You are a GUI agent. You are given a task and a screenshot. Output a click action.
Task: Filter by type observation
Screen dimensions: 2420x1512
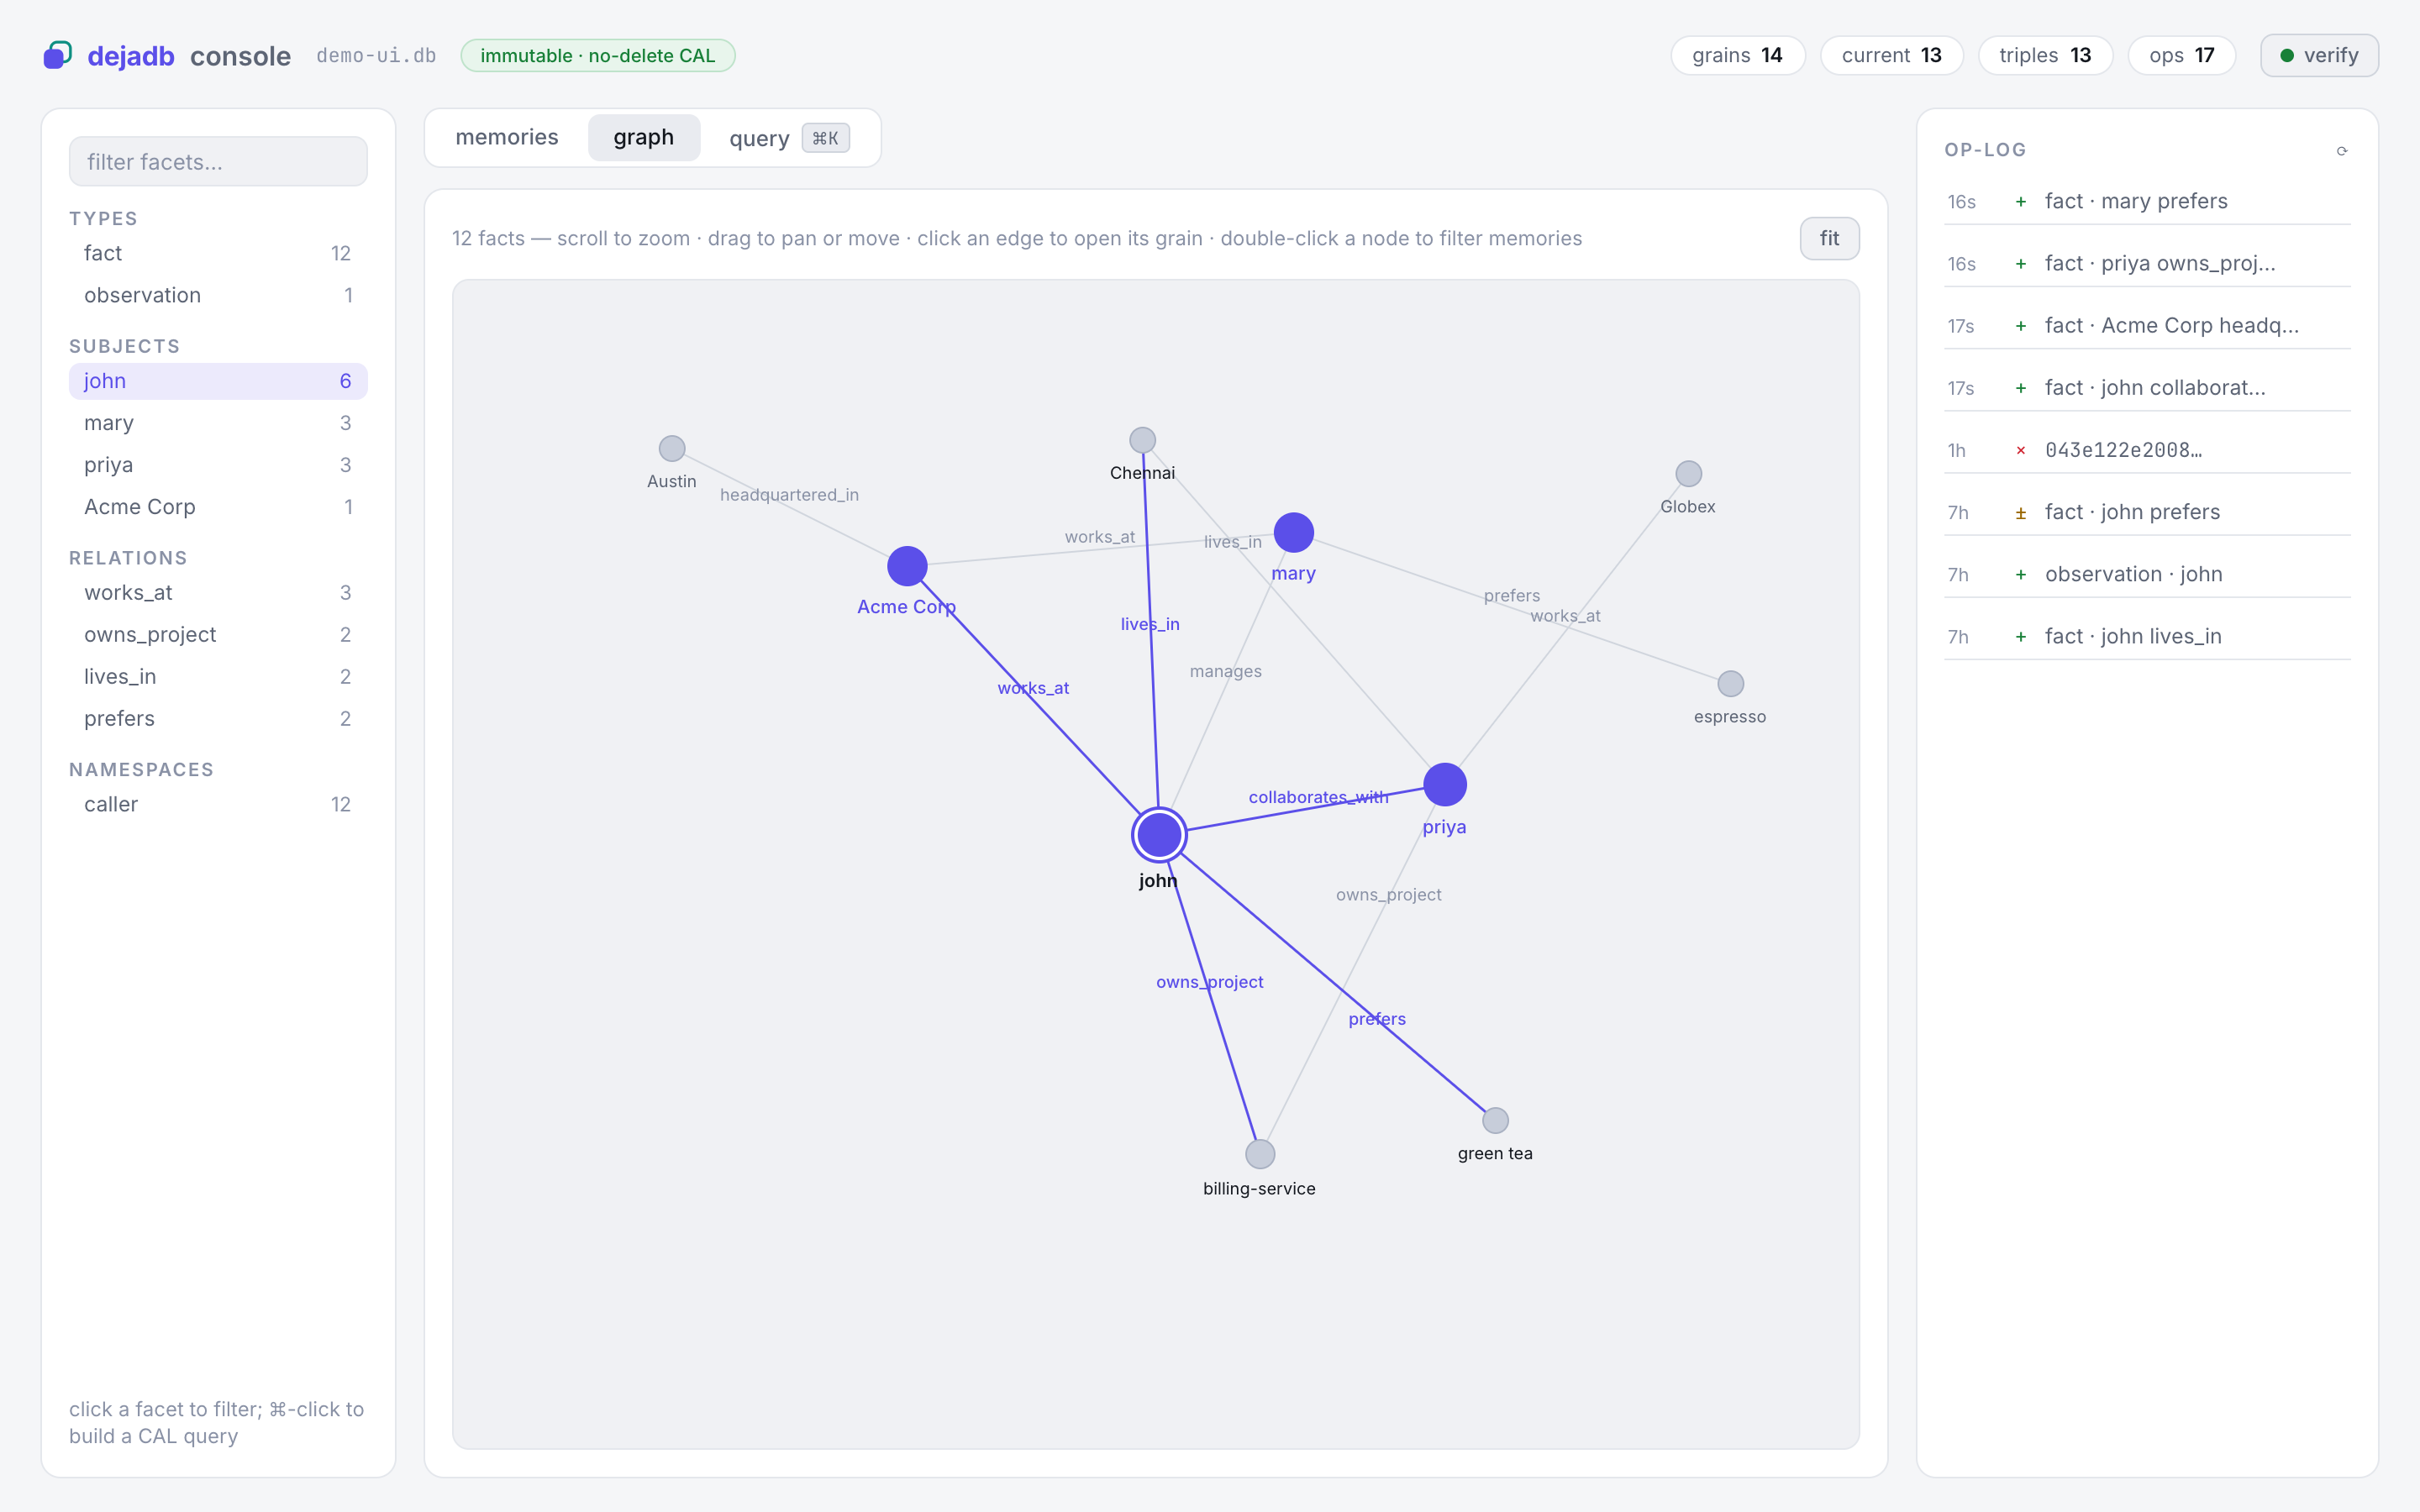pos(218,295)
